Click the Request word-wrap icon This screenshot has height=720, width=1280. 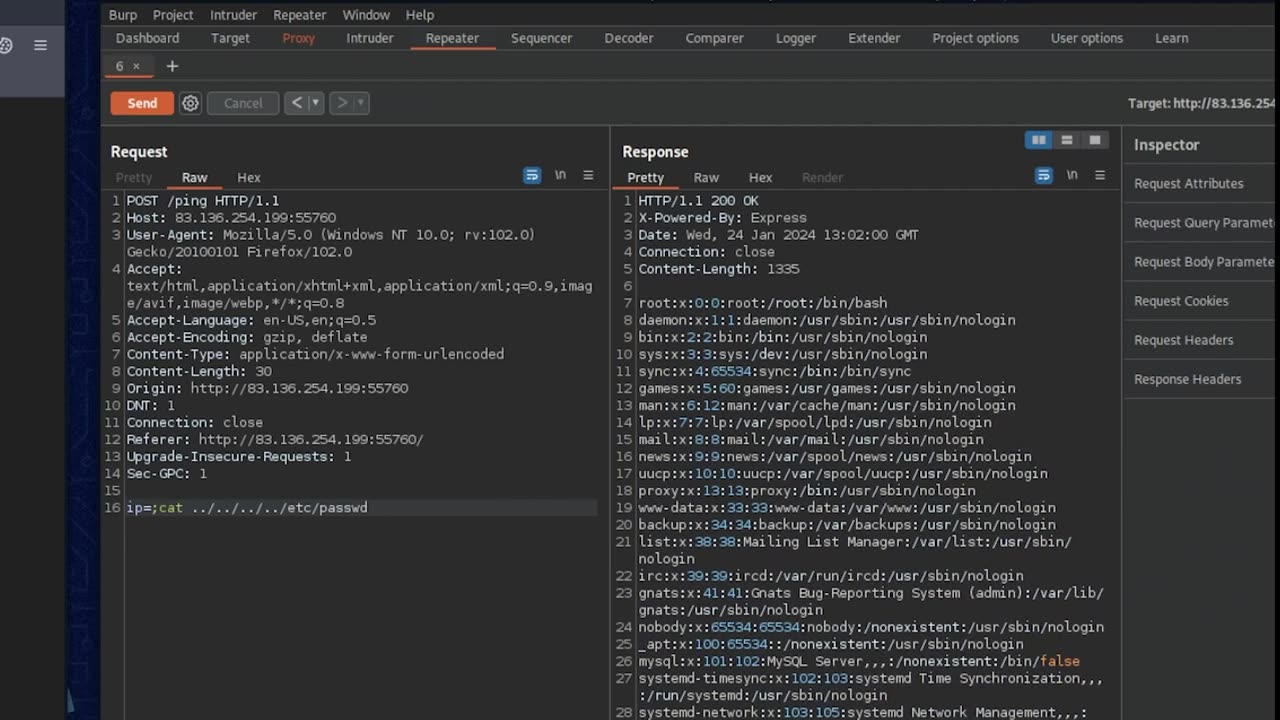532,175
